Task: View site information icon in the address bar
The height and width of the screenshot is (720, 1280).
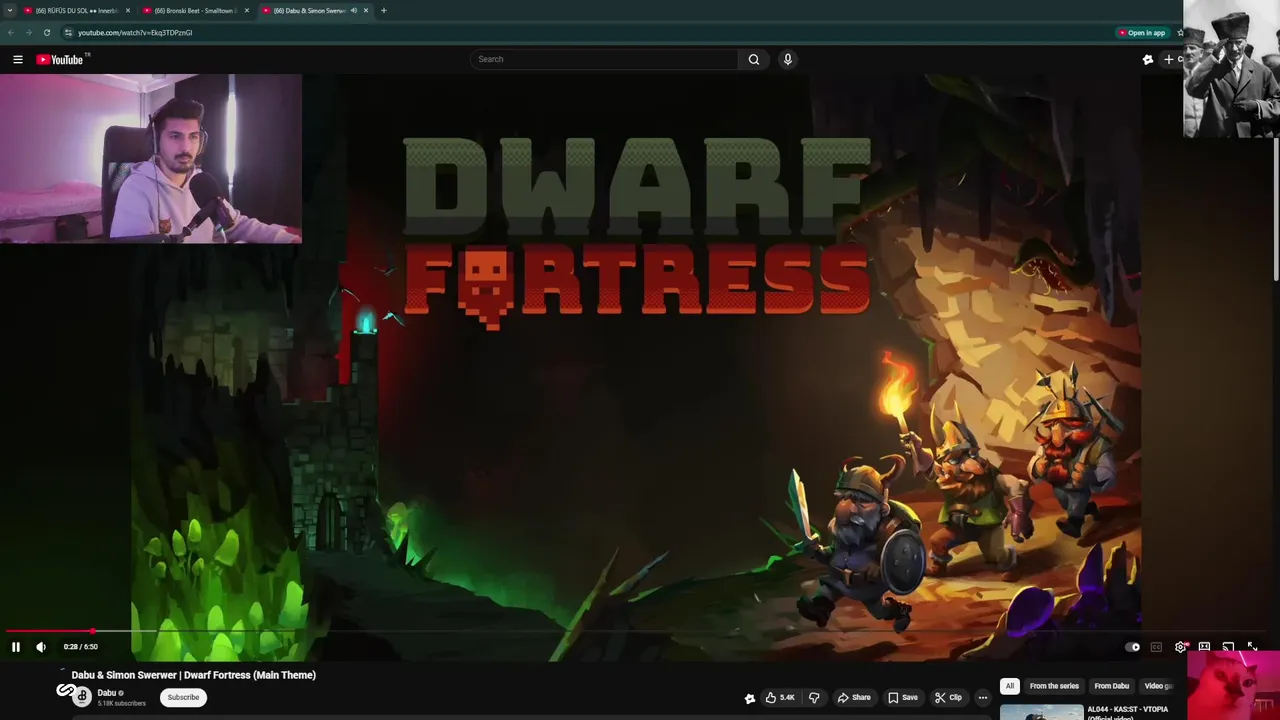Action: (68, 32)
